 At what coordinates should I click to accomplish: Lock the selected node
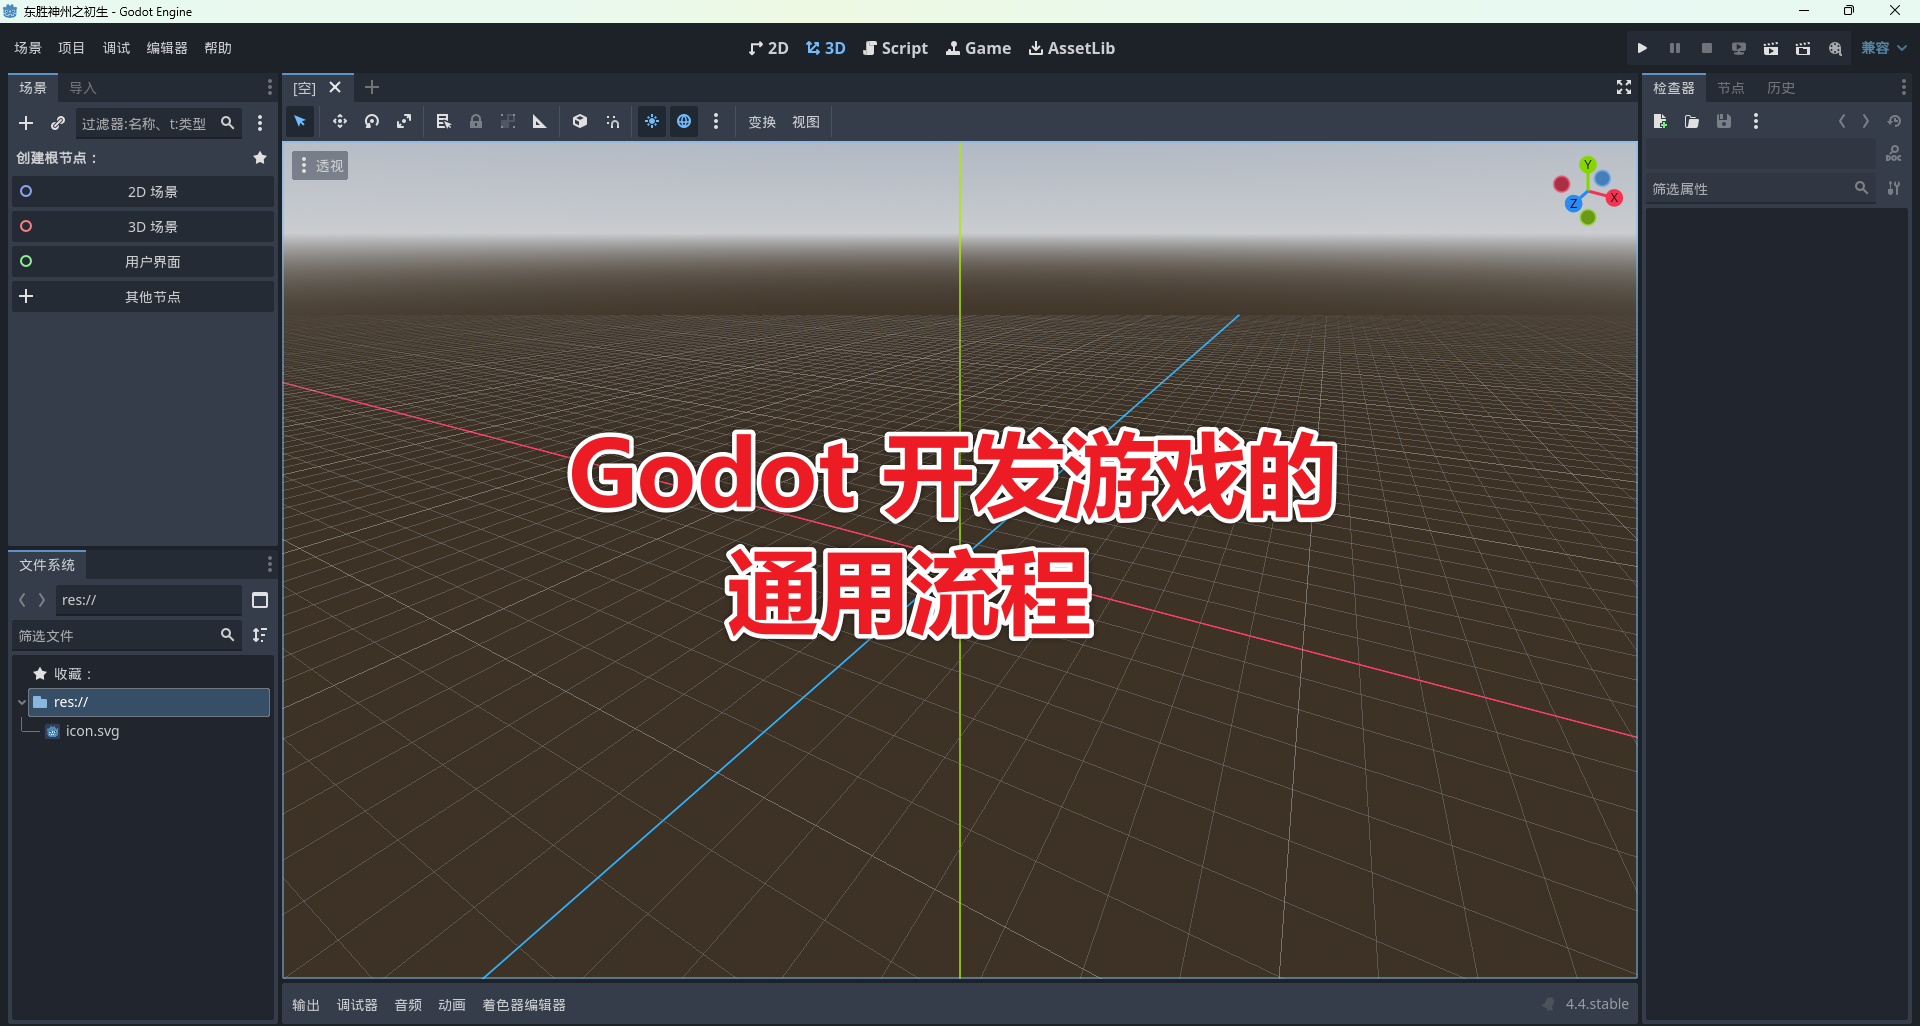coord(476,122)
